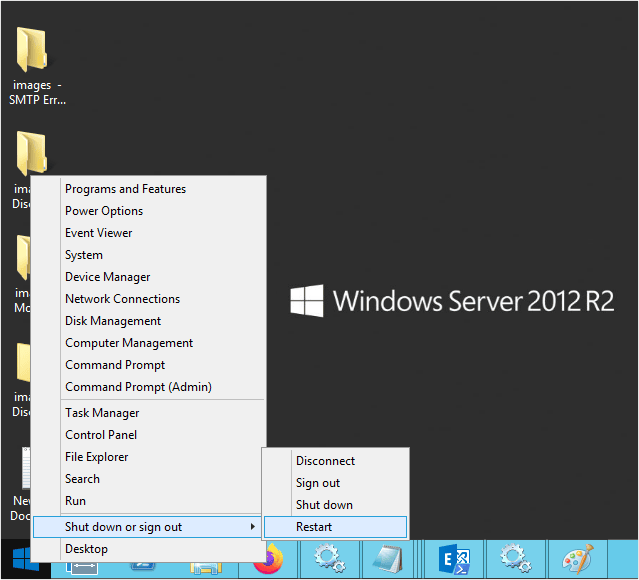Click Restart in the submenu
Image resolution: width=639 pixels, height=580 pixels.
[x=335, y=527]
